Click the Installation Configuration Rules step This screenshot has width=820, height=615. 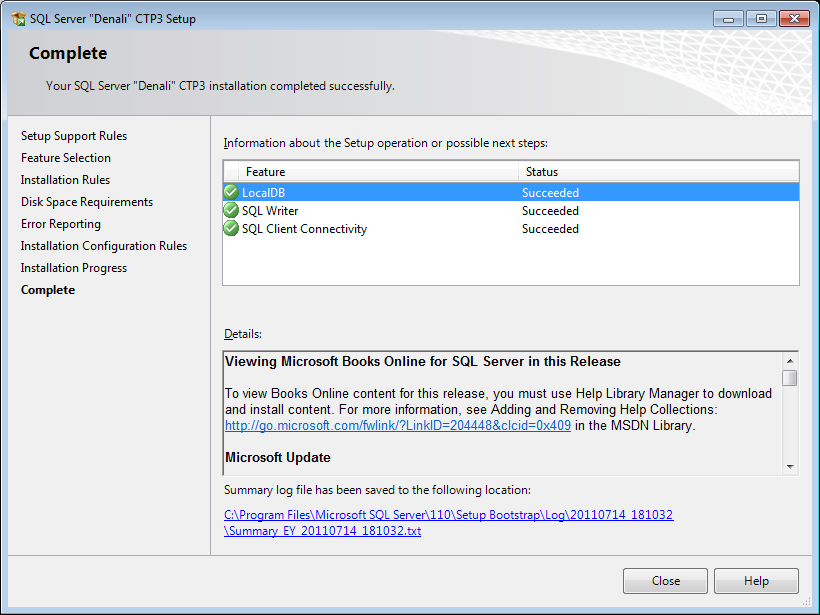(104, 246)
